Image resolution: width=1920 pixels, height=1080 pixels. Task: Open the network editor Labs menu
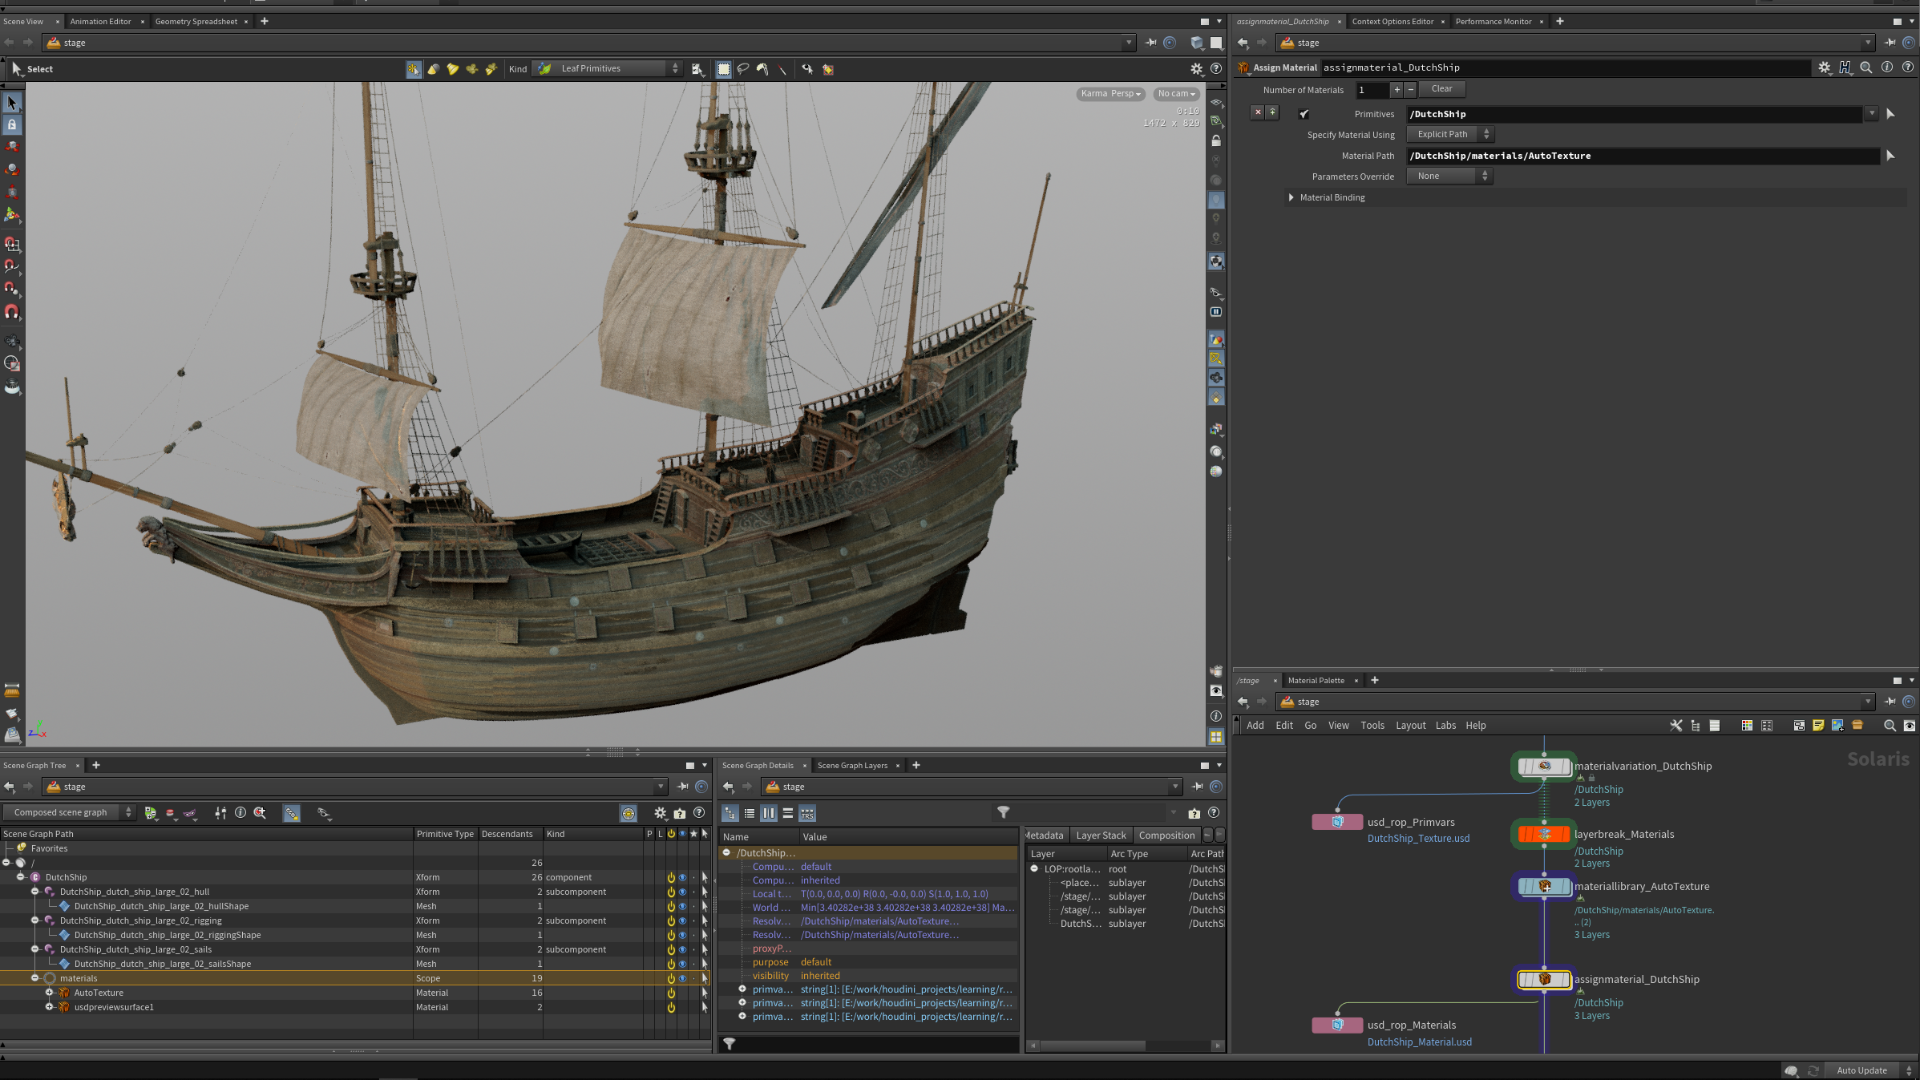(x=1446, y=726)
